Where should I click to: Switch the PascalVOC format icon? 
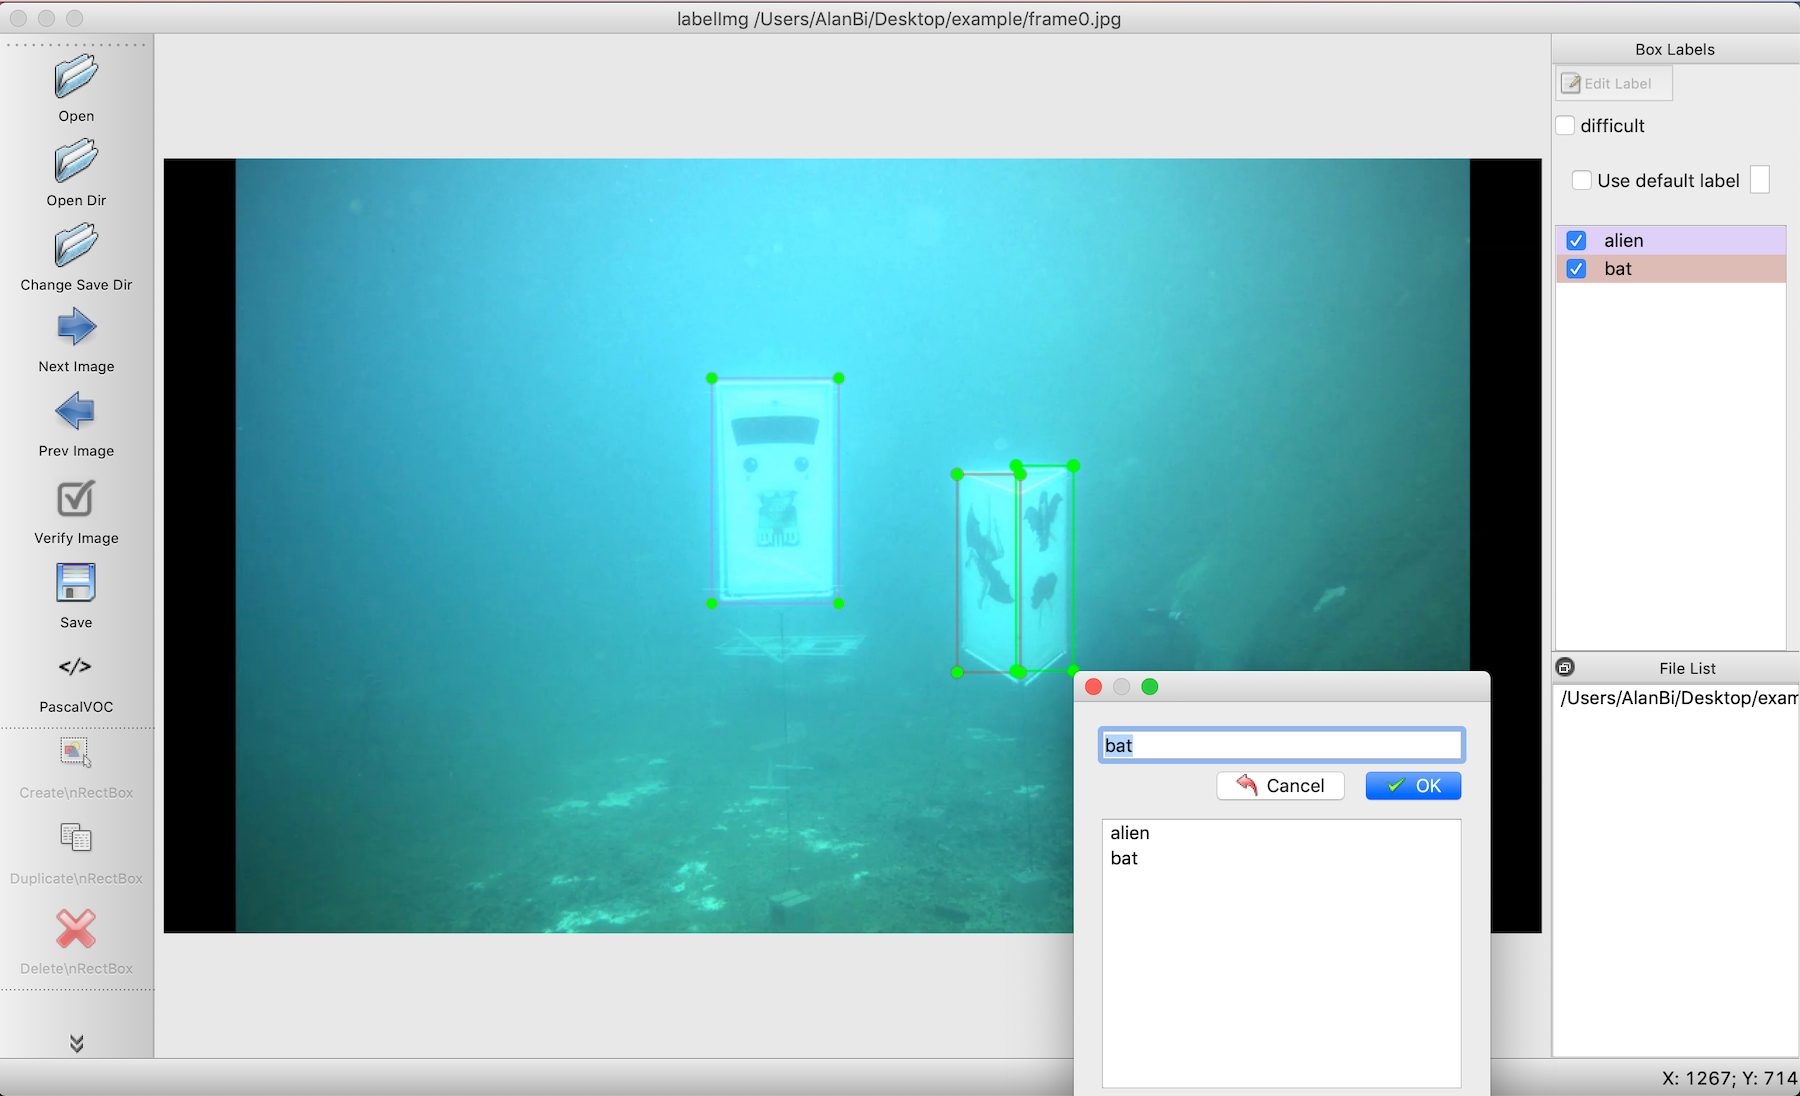[76, 667]
